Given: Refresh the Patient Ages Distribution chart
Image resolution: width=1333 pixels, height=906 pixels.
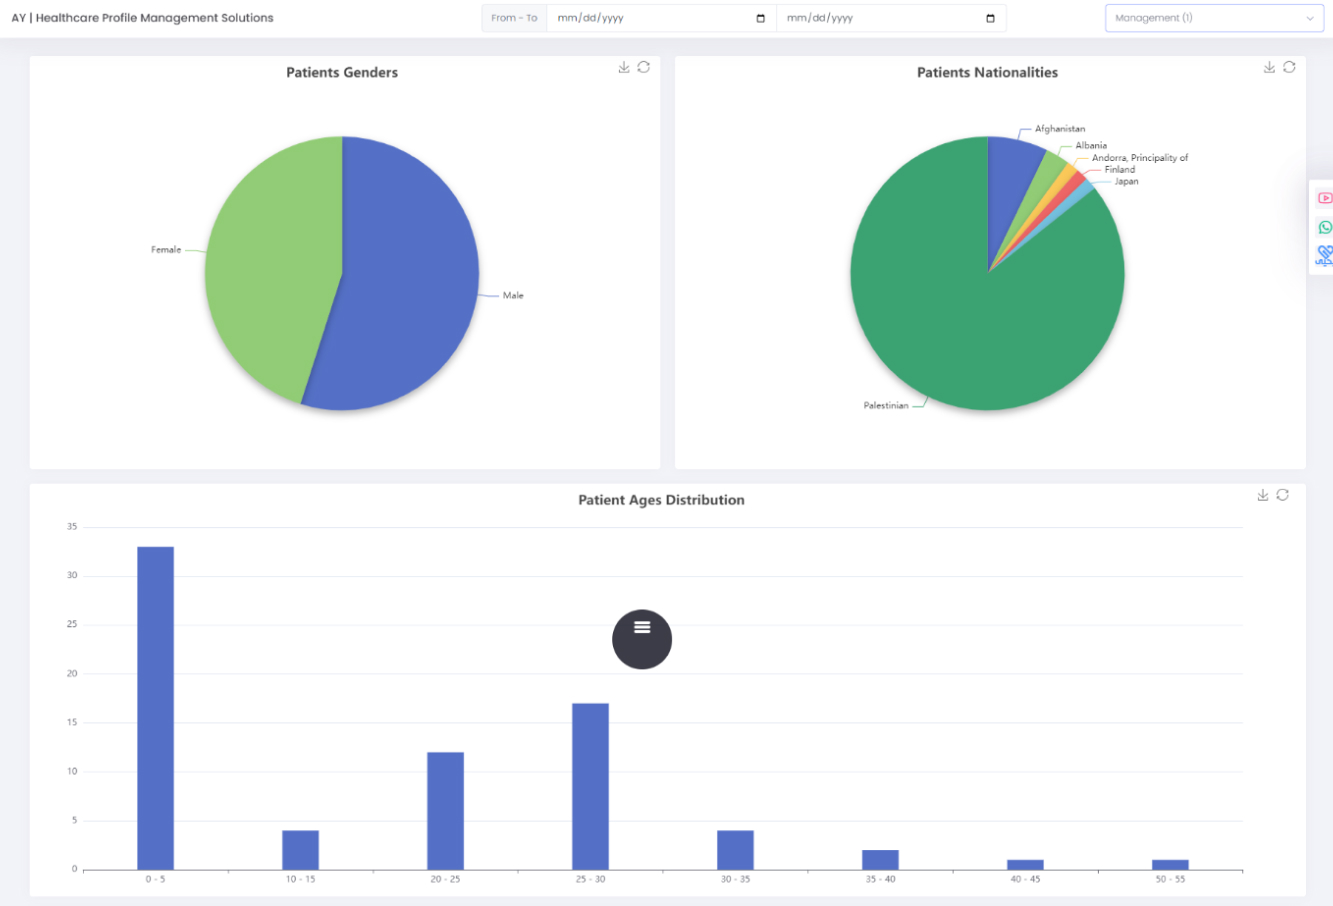Looking at the screenshot, I should pyautogui.click(x=1283, y=495).
